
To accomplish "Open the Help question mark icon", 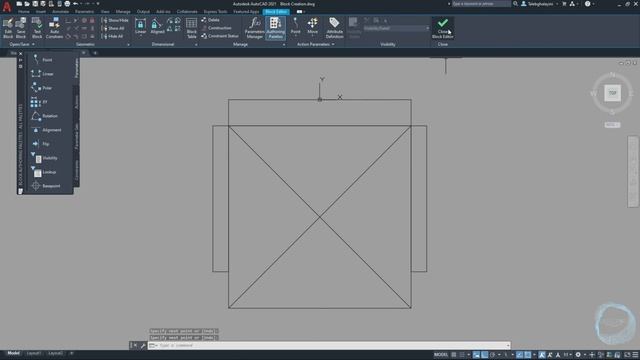I will click(x=587, y=4).
